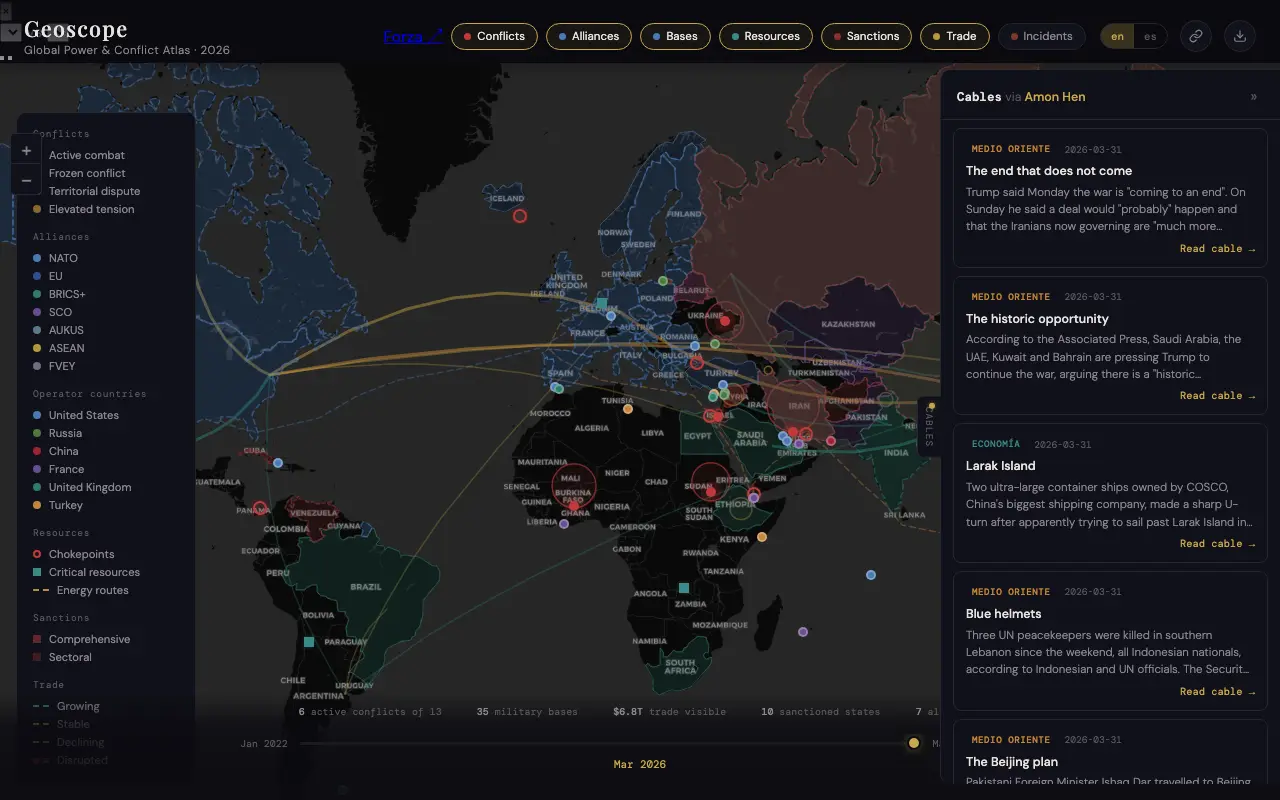Click the timeline marker near Mar 2026
Viewport: 1280px width, 800px height.
pyautogui.click(x=913, y=743)
